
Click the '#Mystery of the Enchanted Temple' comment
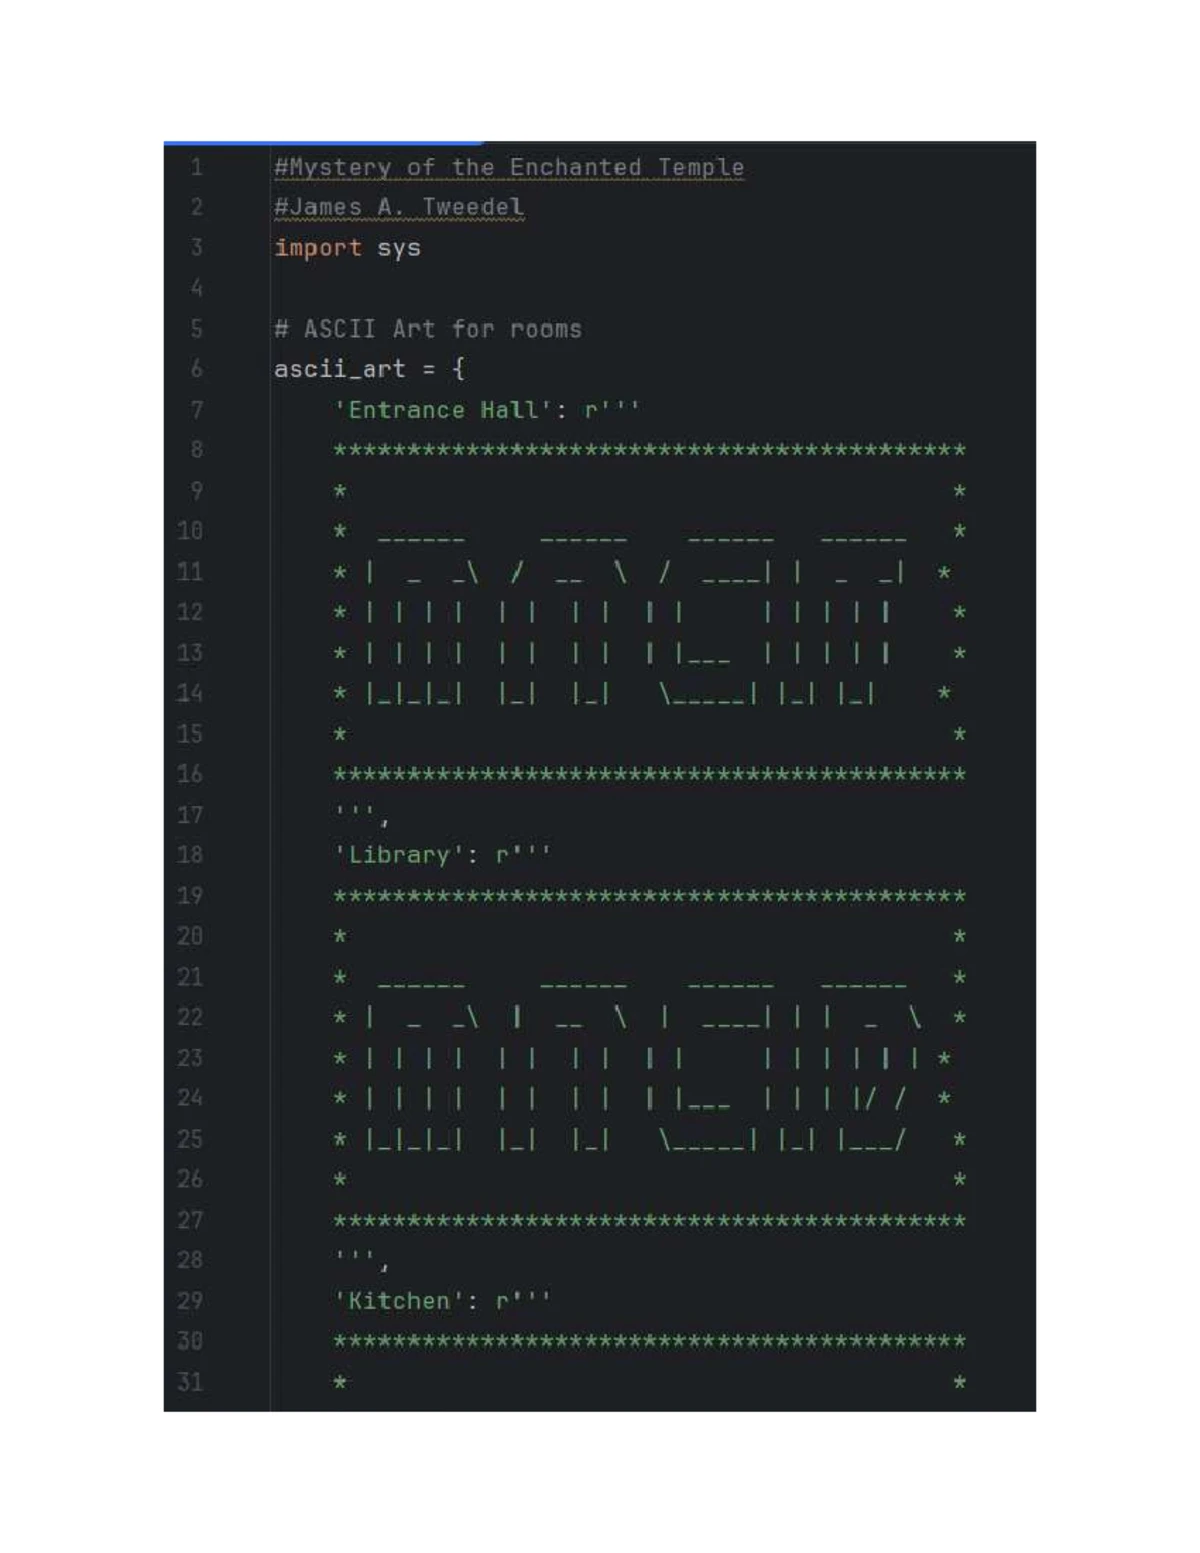pos(509,167)
